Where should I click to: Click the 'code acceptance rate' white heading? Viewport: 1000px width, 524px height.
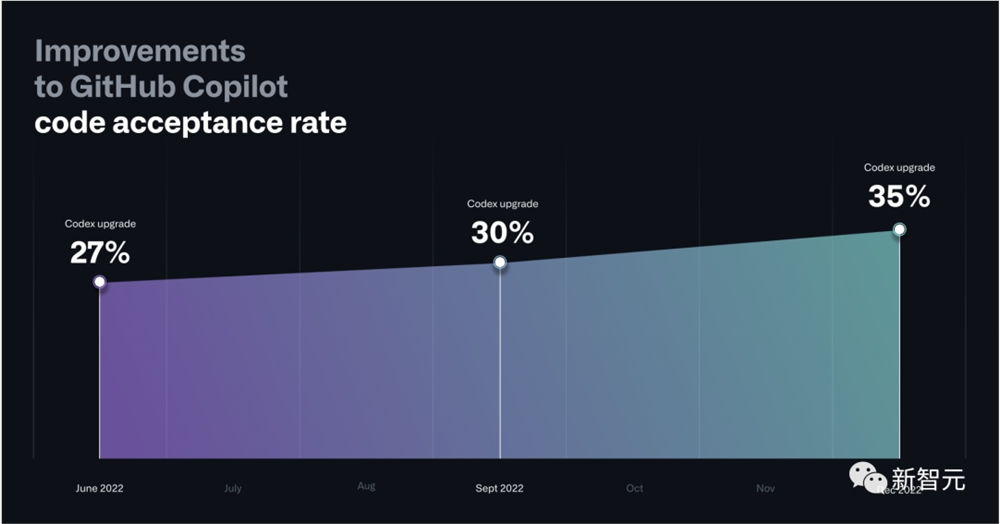tap(191, 122)
